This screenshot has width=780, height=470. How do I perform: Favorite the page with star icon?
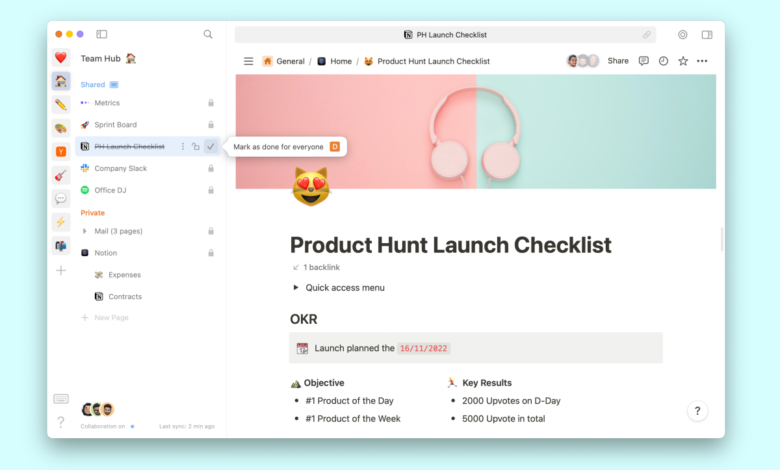[x=683, y=61]
